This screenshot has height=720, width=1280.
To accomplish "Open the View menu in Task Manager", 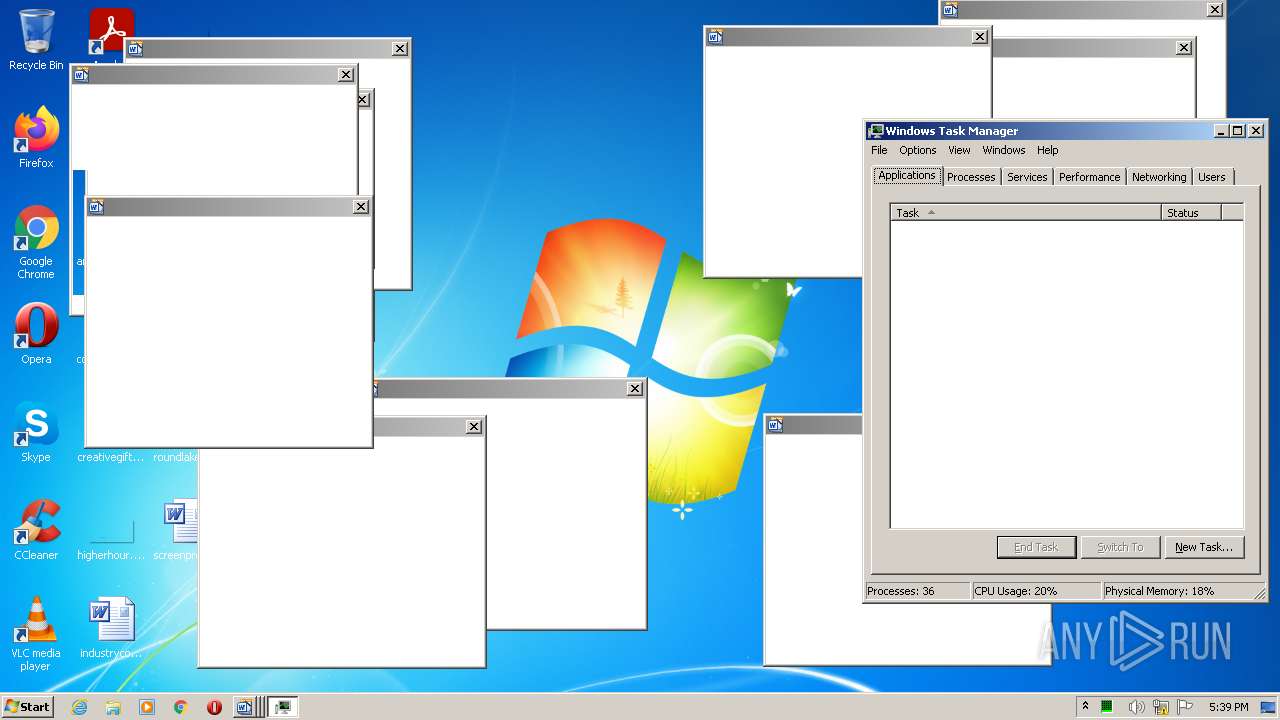I will [959, 150].
